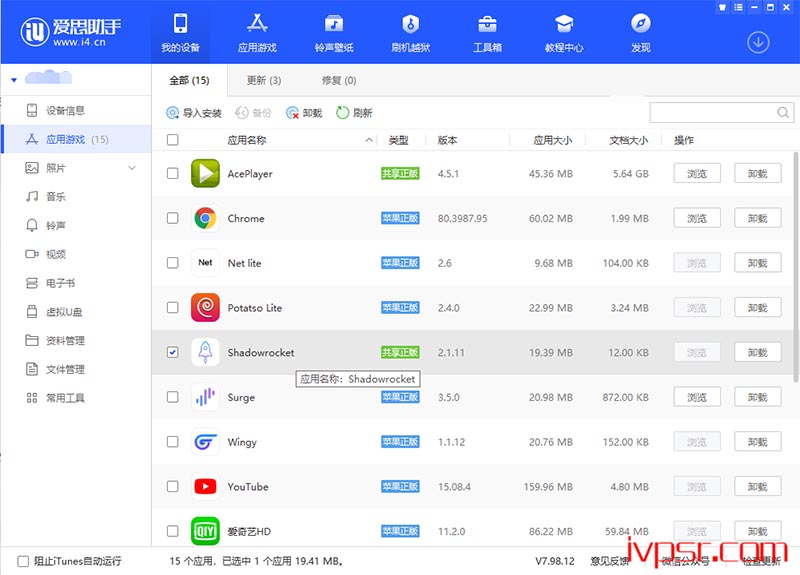Click 刷新 refresh toolbar button

click(354, 113)
